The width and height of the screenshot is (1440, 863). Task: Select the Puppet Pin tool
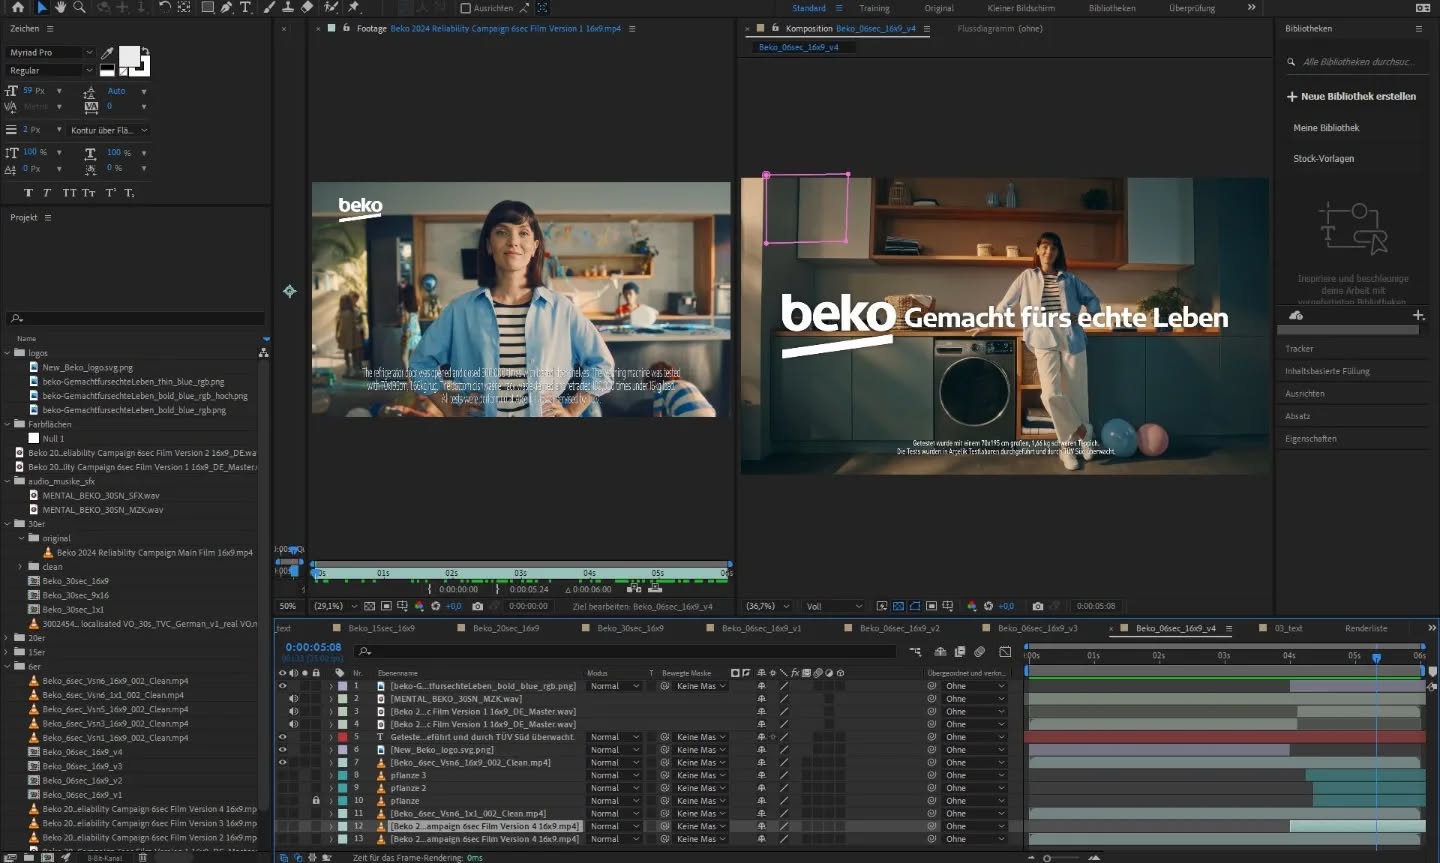coord(354,7)
